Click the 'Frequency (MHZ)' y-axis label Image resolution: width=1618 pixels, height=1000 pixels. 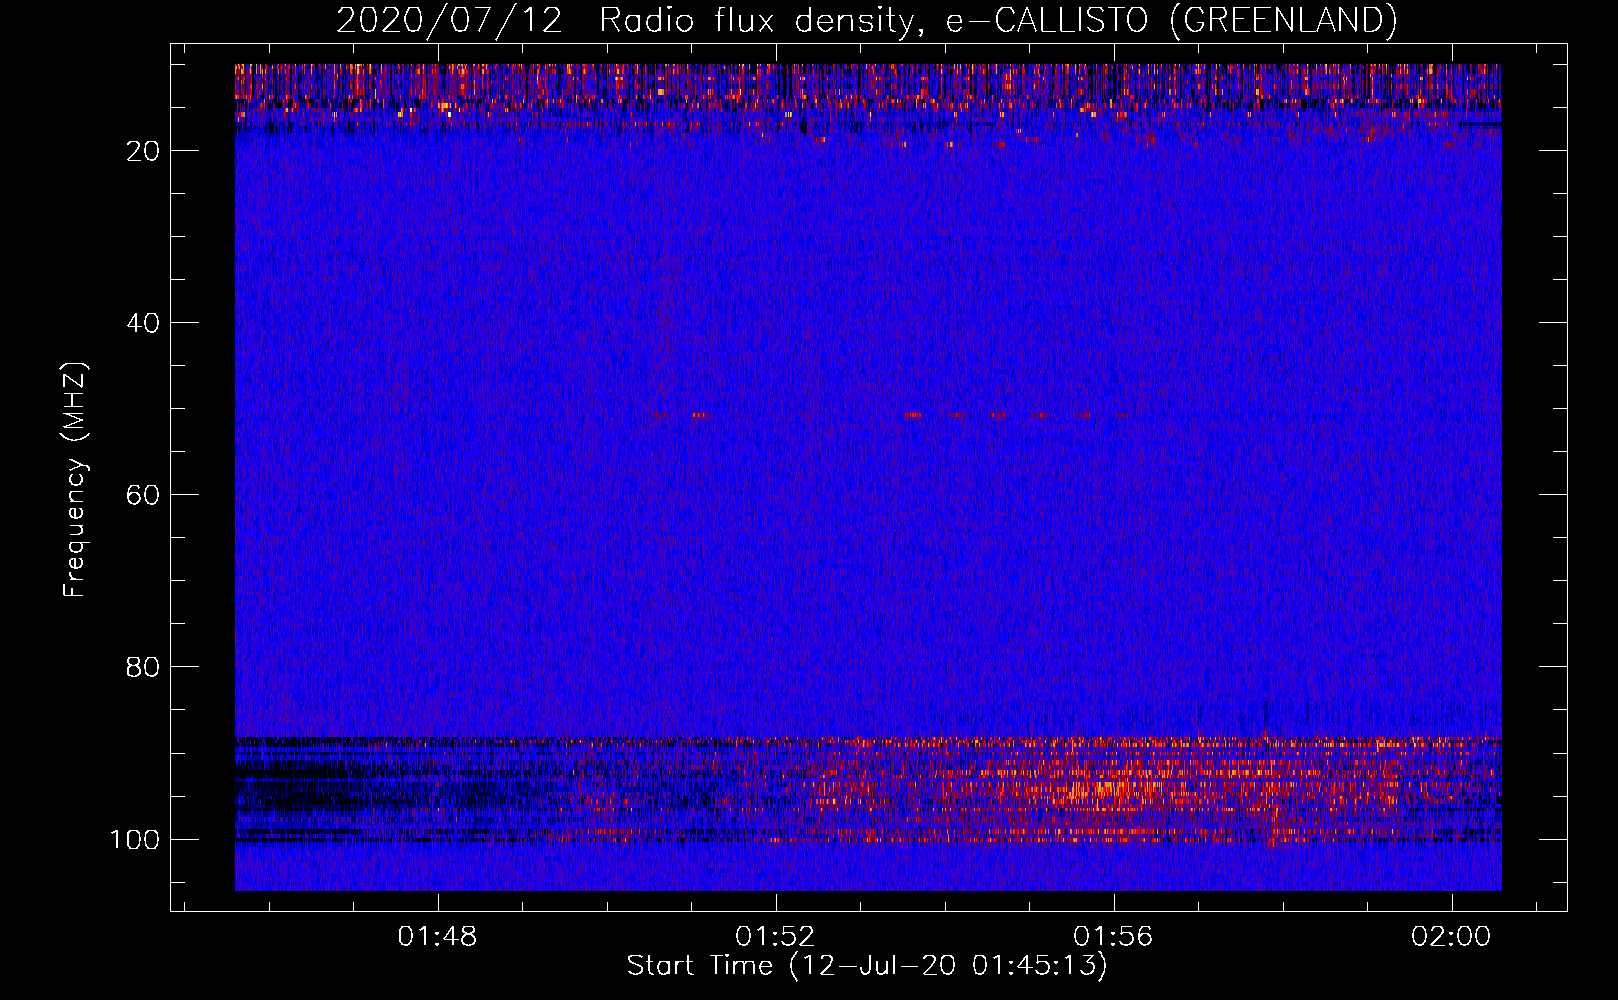pyautogui.click(x=75, y=480)
